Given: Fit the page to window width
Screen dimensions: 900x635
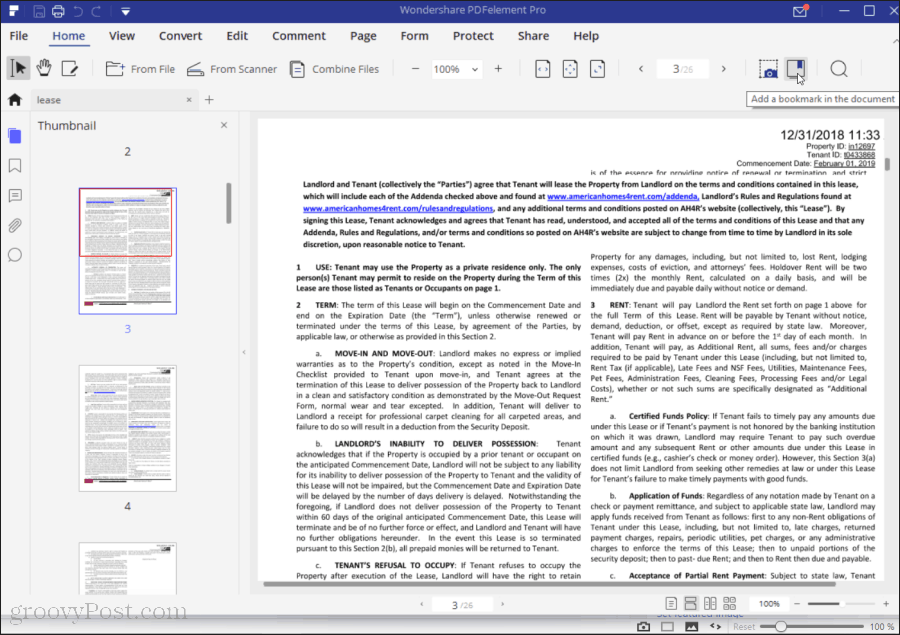Looking at the screenshot, I should (541, 68).
